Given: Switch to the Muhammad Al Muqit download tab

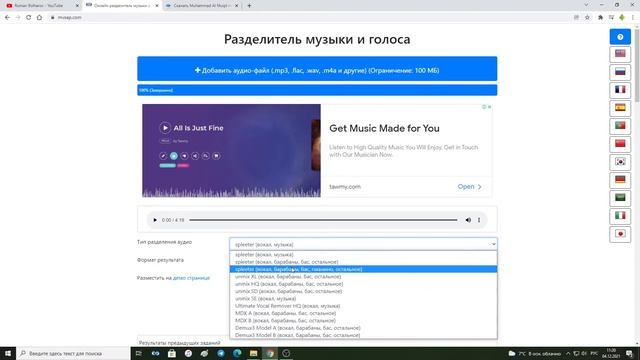Looking at the screenshot, I should point(201,6).
